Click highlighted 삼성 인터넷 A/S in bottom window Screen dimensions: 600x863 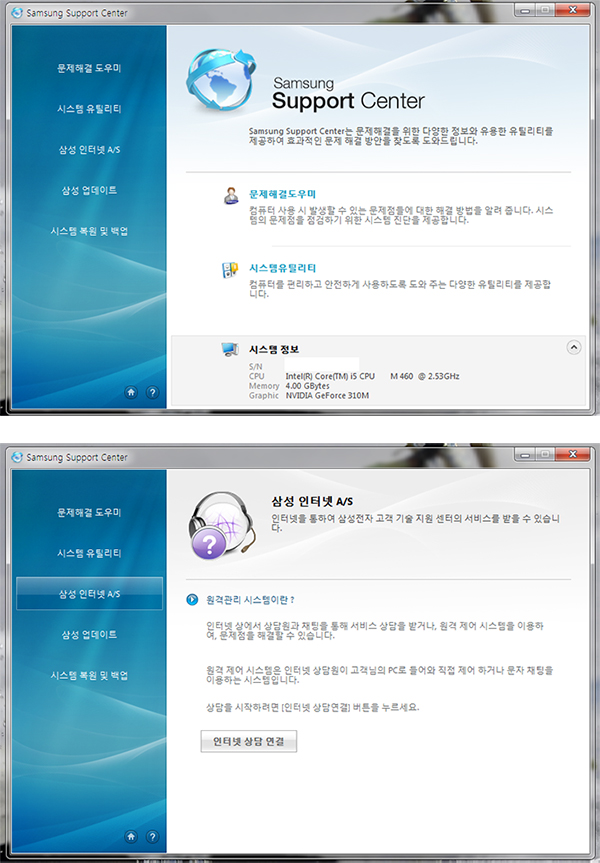[89, 593]
